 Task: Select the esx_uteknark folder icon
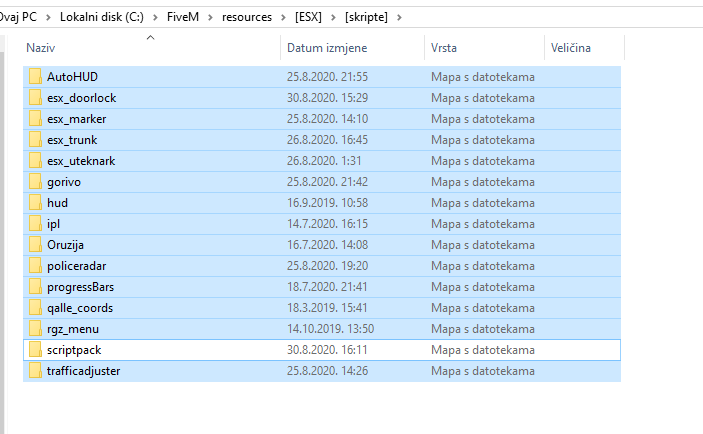tap(35, 161)
